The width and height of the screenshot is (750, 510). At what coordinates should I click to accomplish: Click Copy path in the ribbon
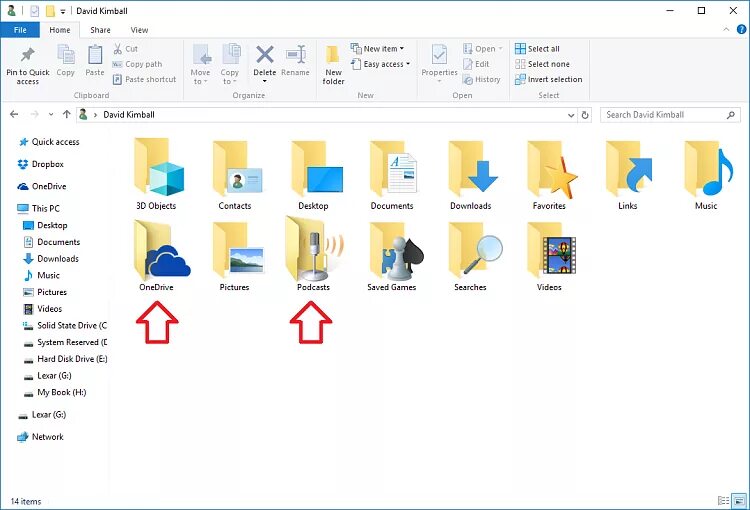pos(138,64)
